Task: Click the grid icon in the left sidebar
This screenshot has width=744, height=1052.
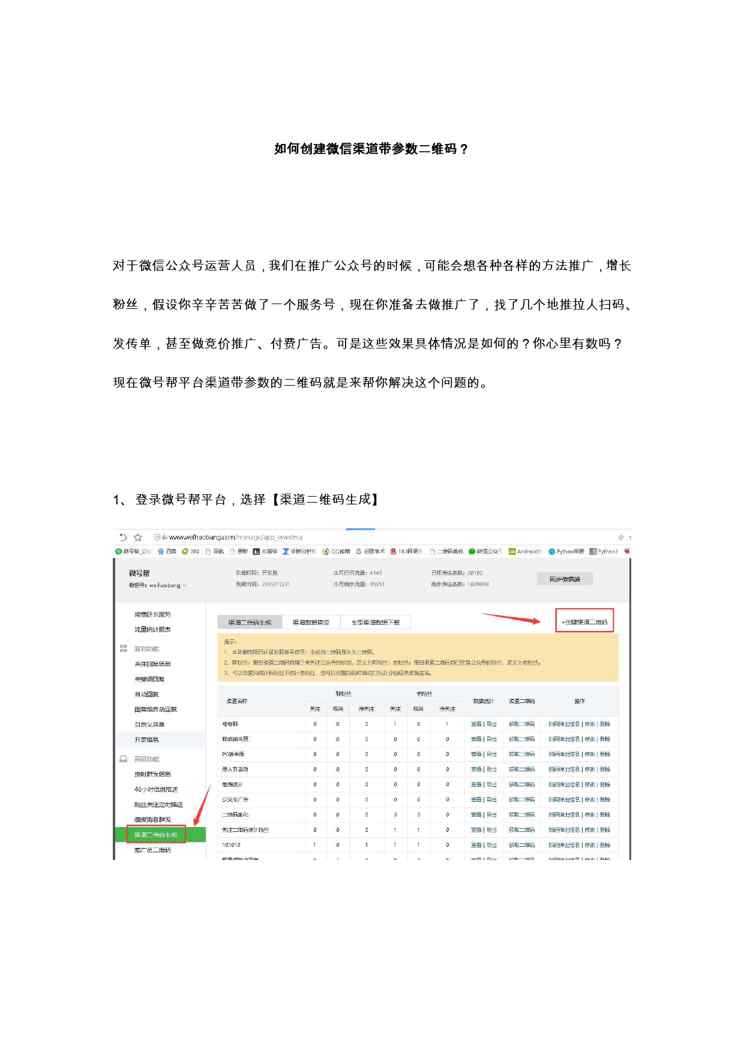Action: point(123,648)
